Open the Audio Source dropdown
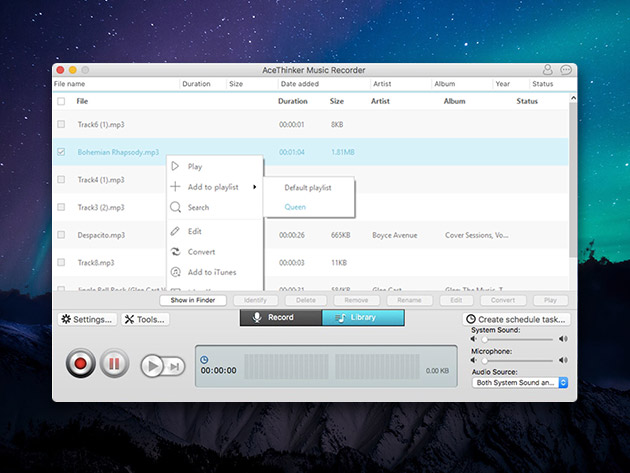Image resolution: width=630 pixels, height=473 pixels. point(520,383)
